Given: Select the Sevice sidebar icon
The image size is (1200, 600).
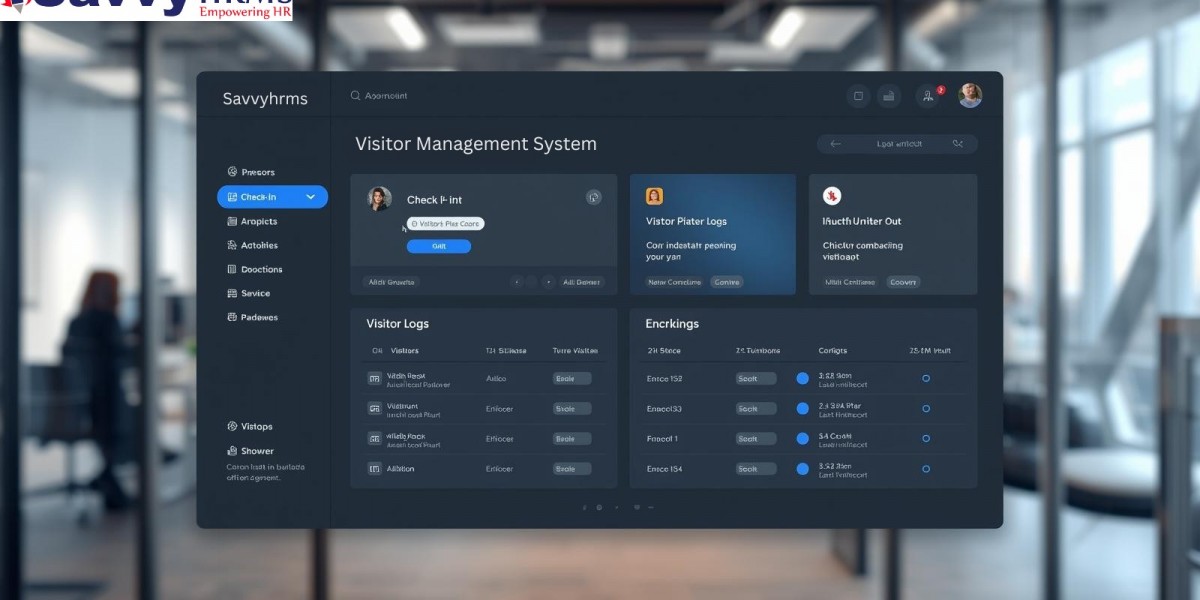Looking at the screenshot, I should (231, 293).
